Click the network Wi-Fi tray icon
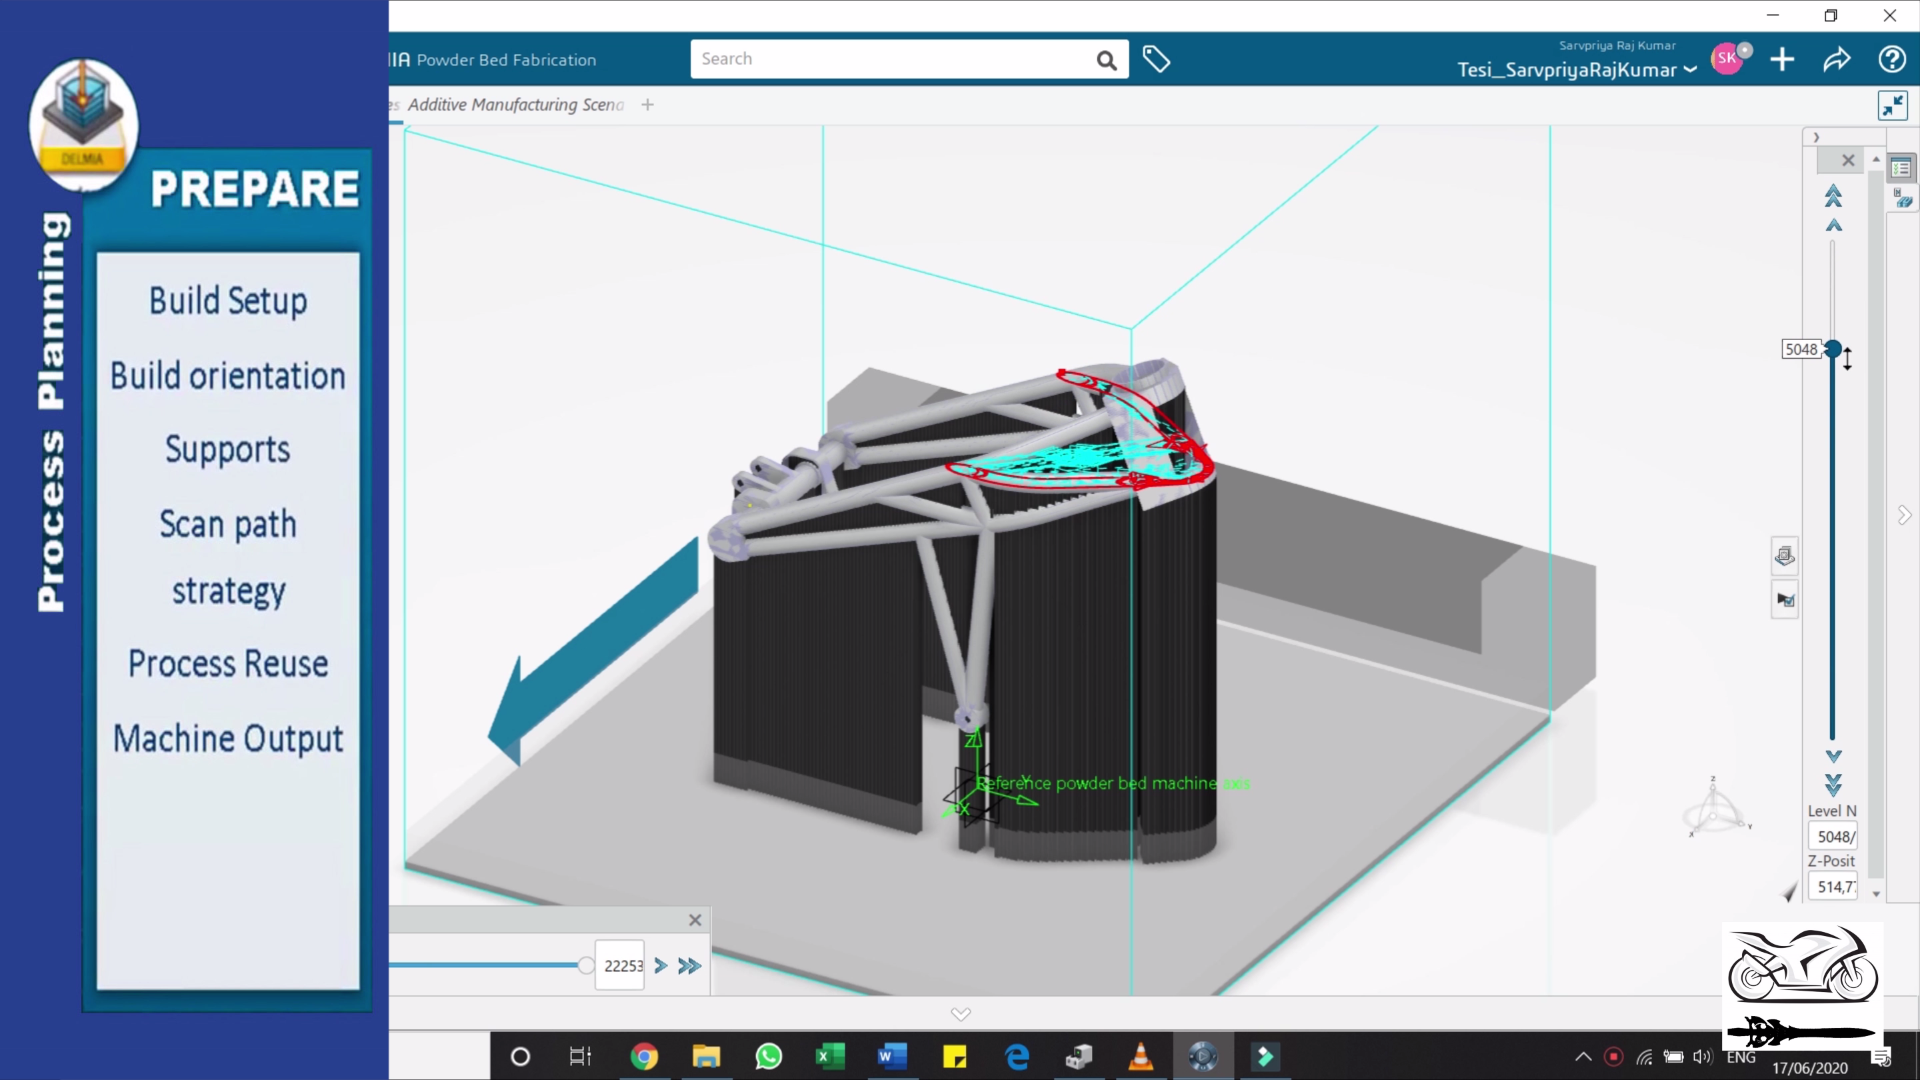1920x1080 pixels. (1644, 1057)
